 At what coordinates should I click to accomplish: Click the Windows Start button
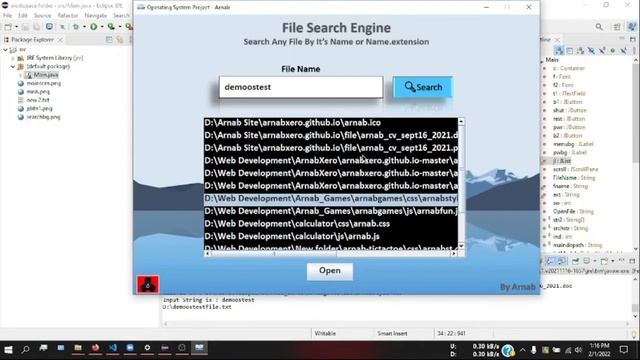click(8, 350)
